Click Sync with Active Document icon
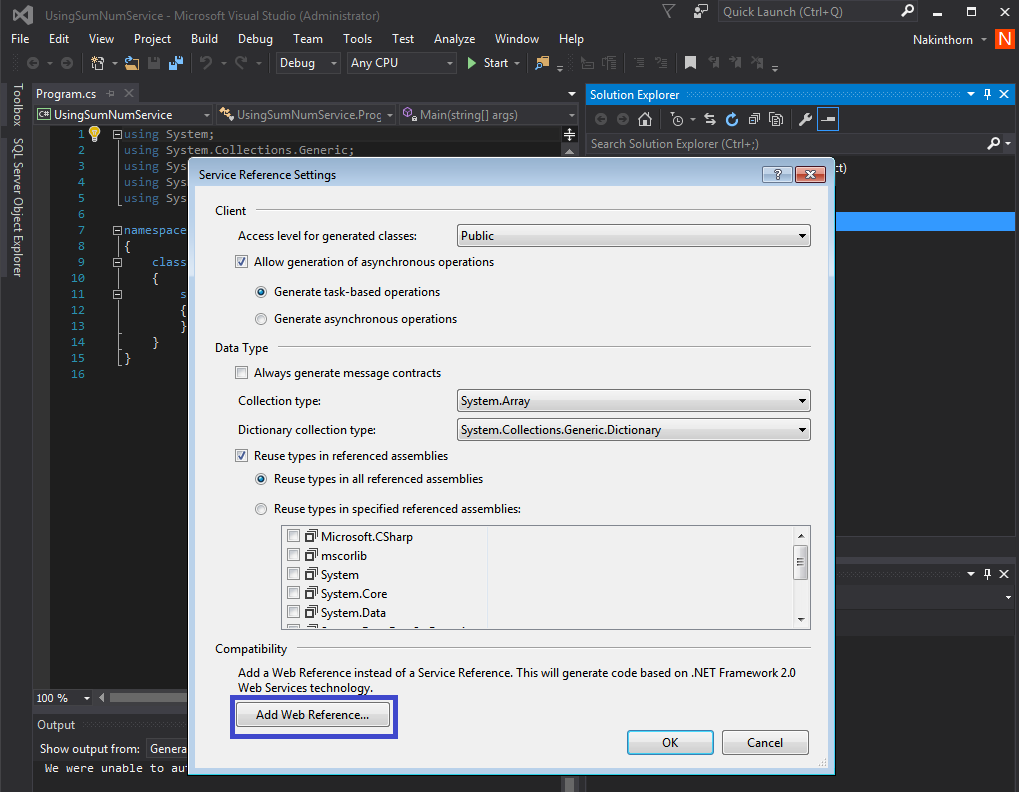The height and width of the screenshot is (792, 1019). pos(710,120)
